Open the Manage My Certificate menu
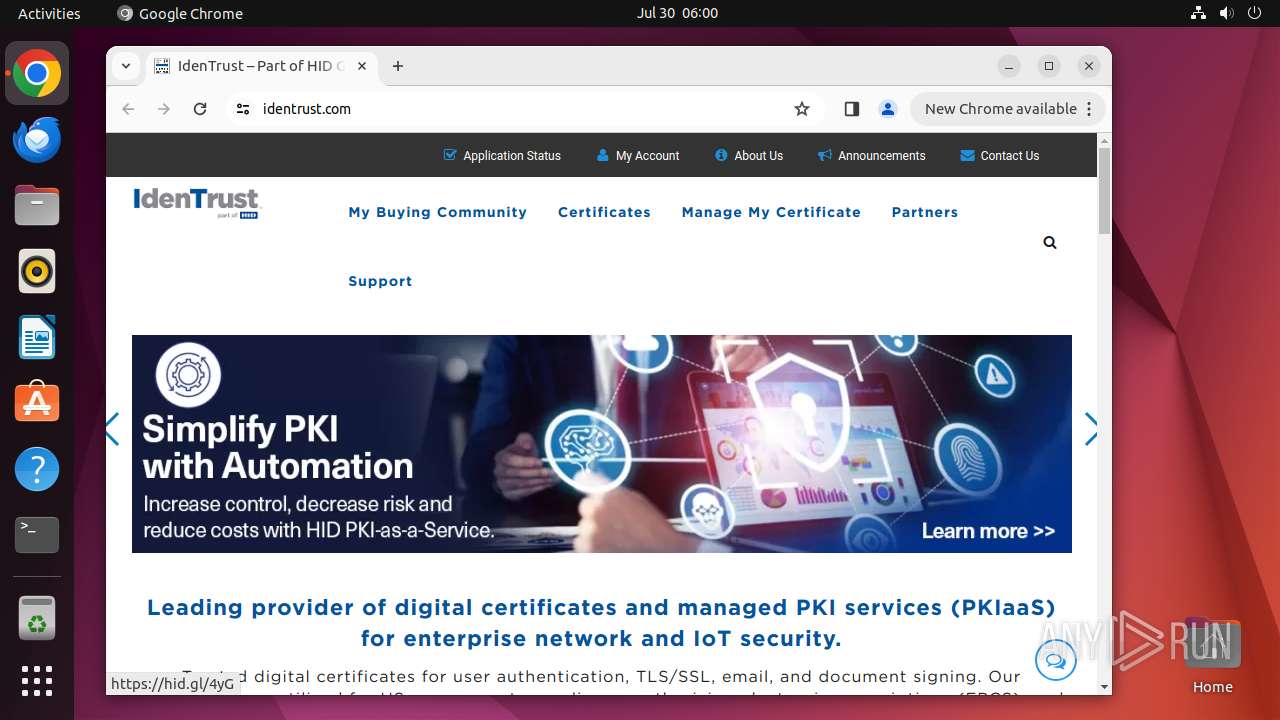The width and height of the screenshot is (1280, 720). coord(771,212)
